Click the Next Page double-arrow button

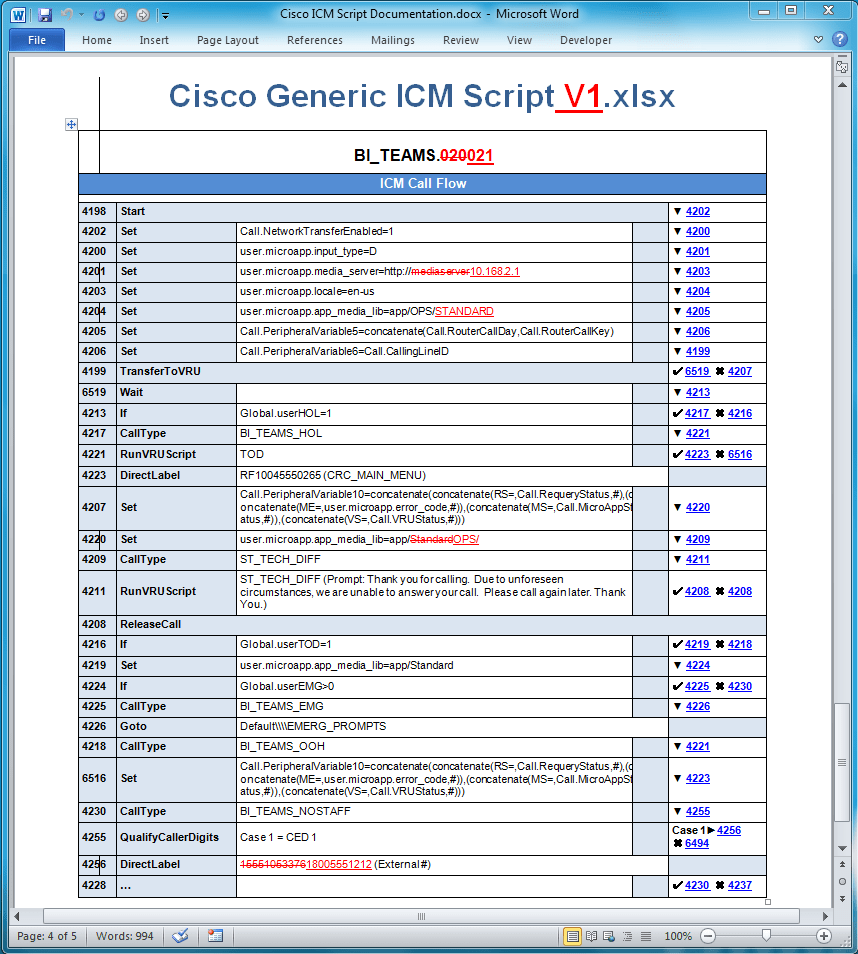[x=842, y=899]
